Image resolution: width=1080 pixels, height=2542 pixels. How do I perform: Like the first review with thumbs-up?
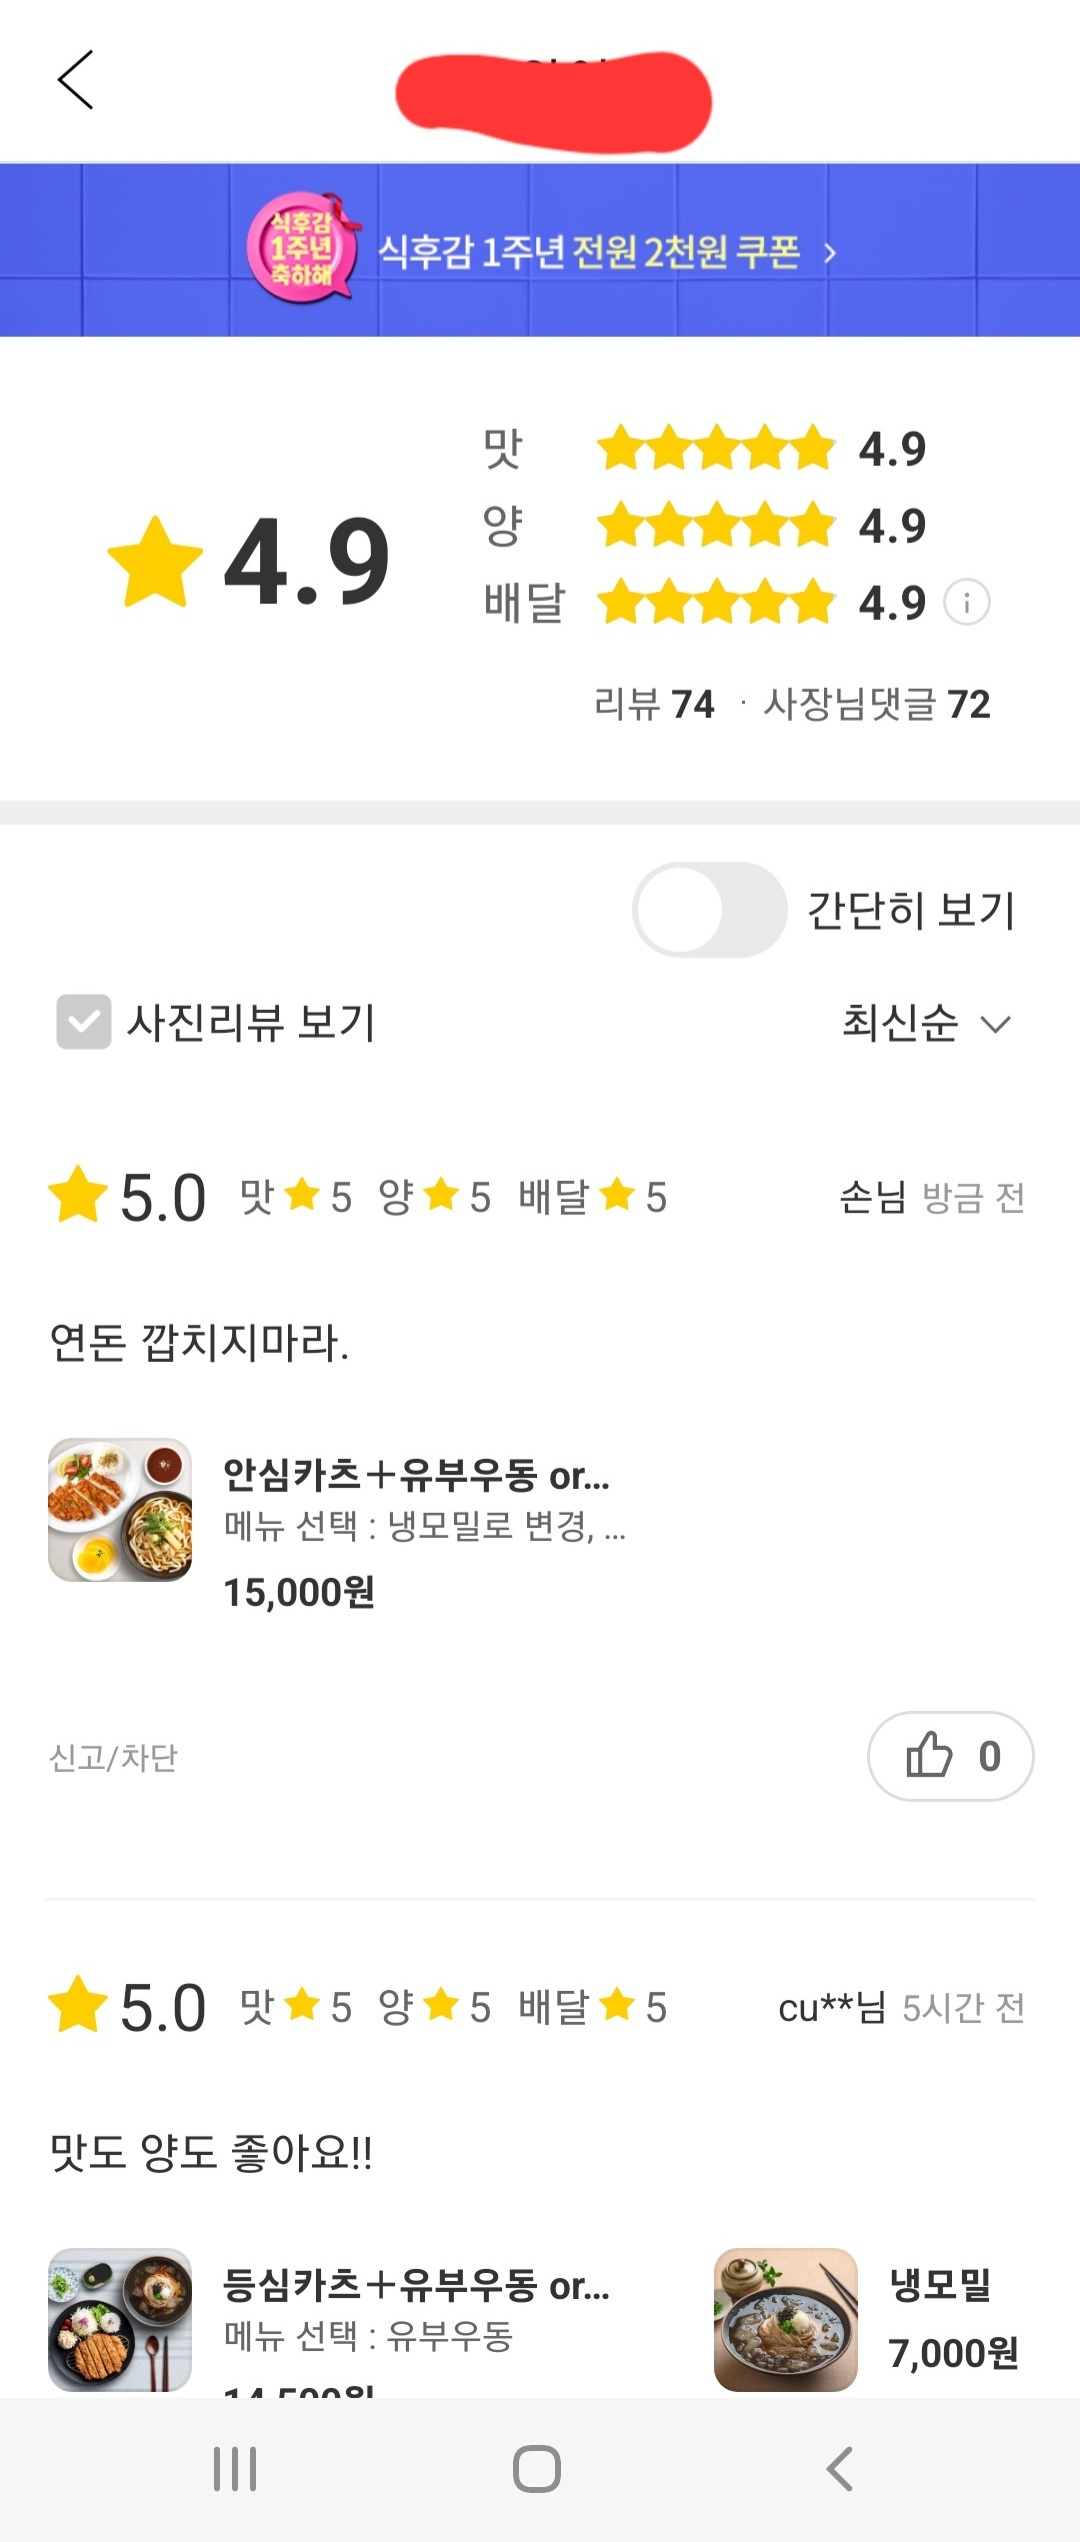(950, 1756)
